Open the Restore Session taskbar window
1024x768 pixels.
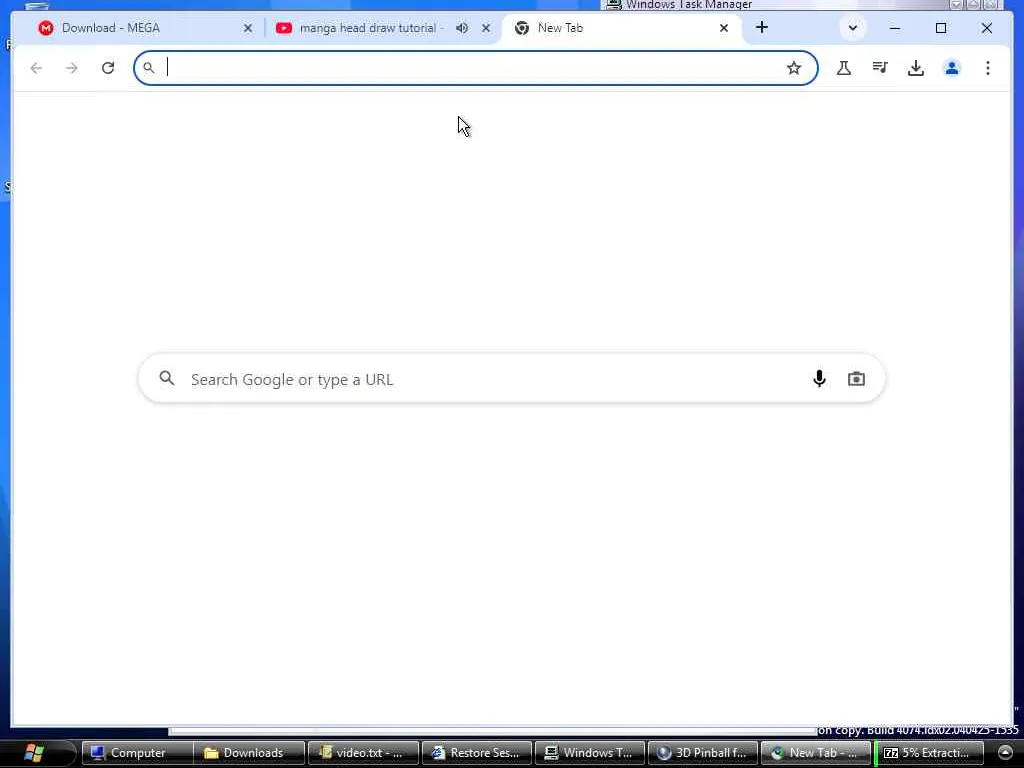tap(477, 753)
